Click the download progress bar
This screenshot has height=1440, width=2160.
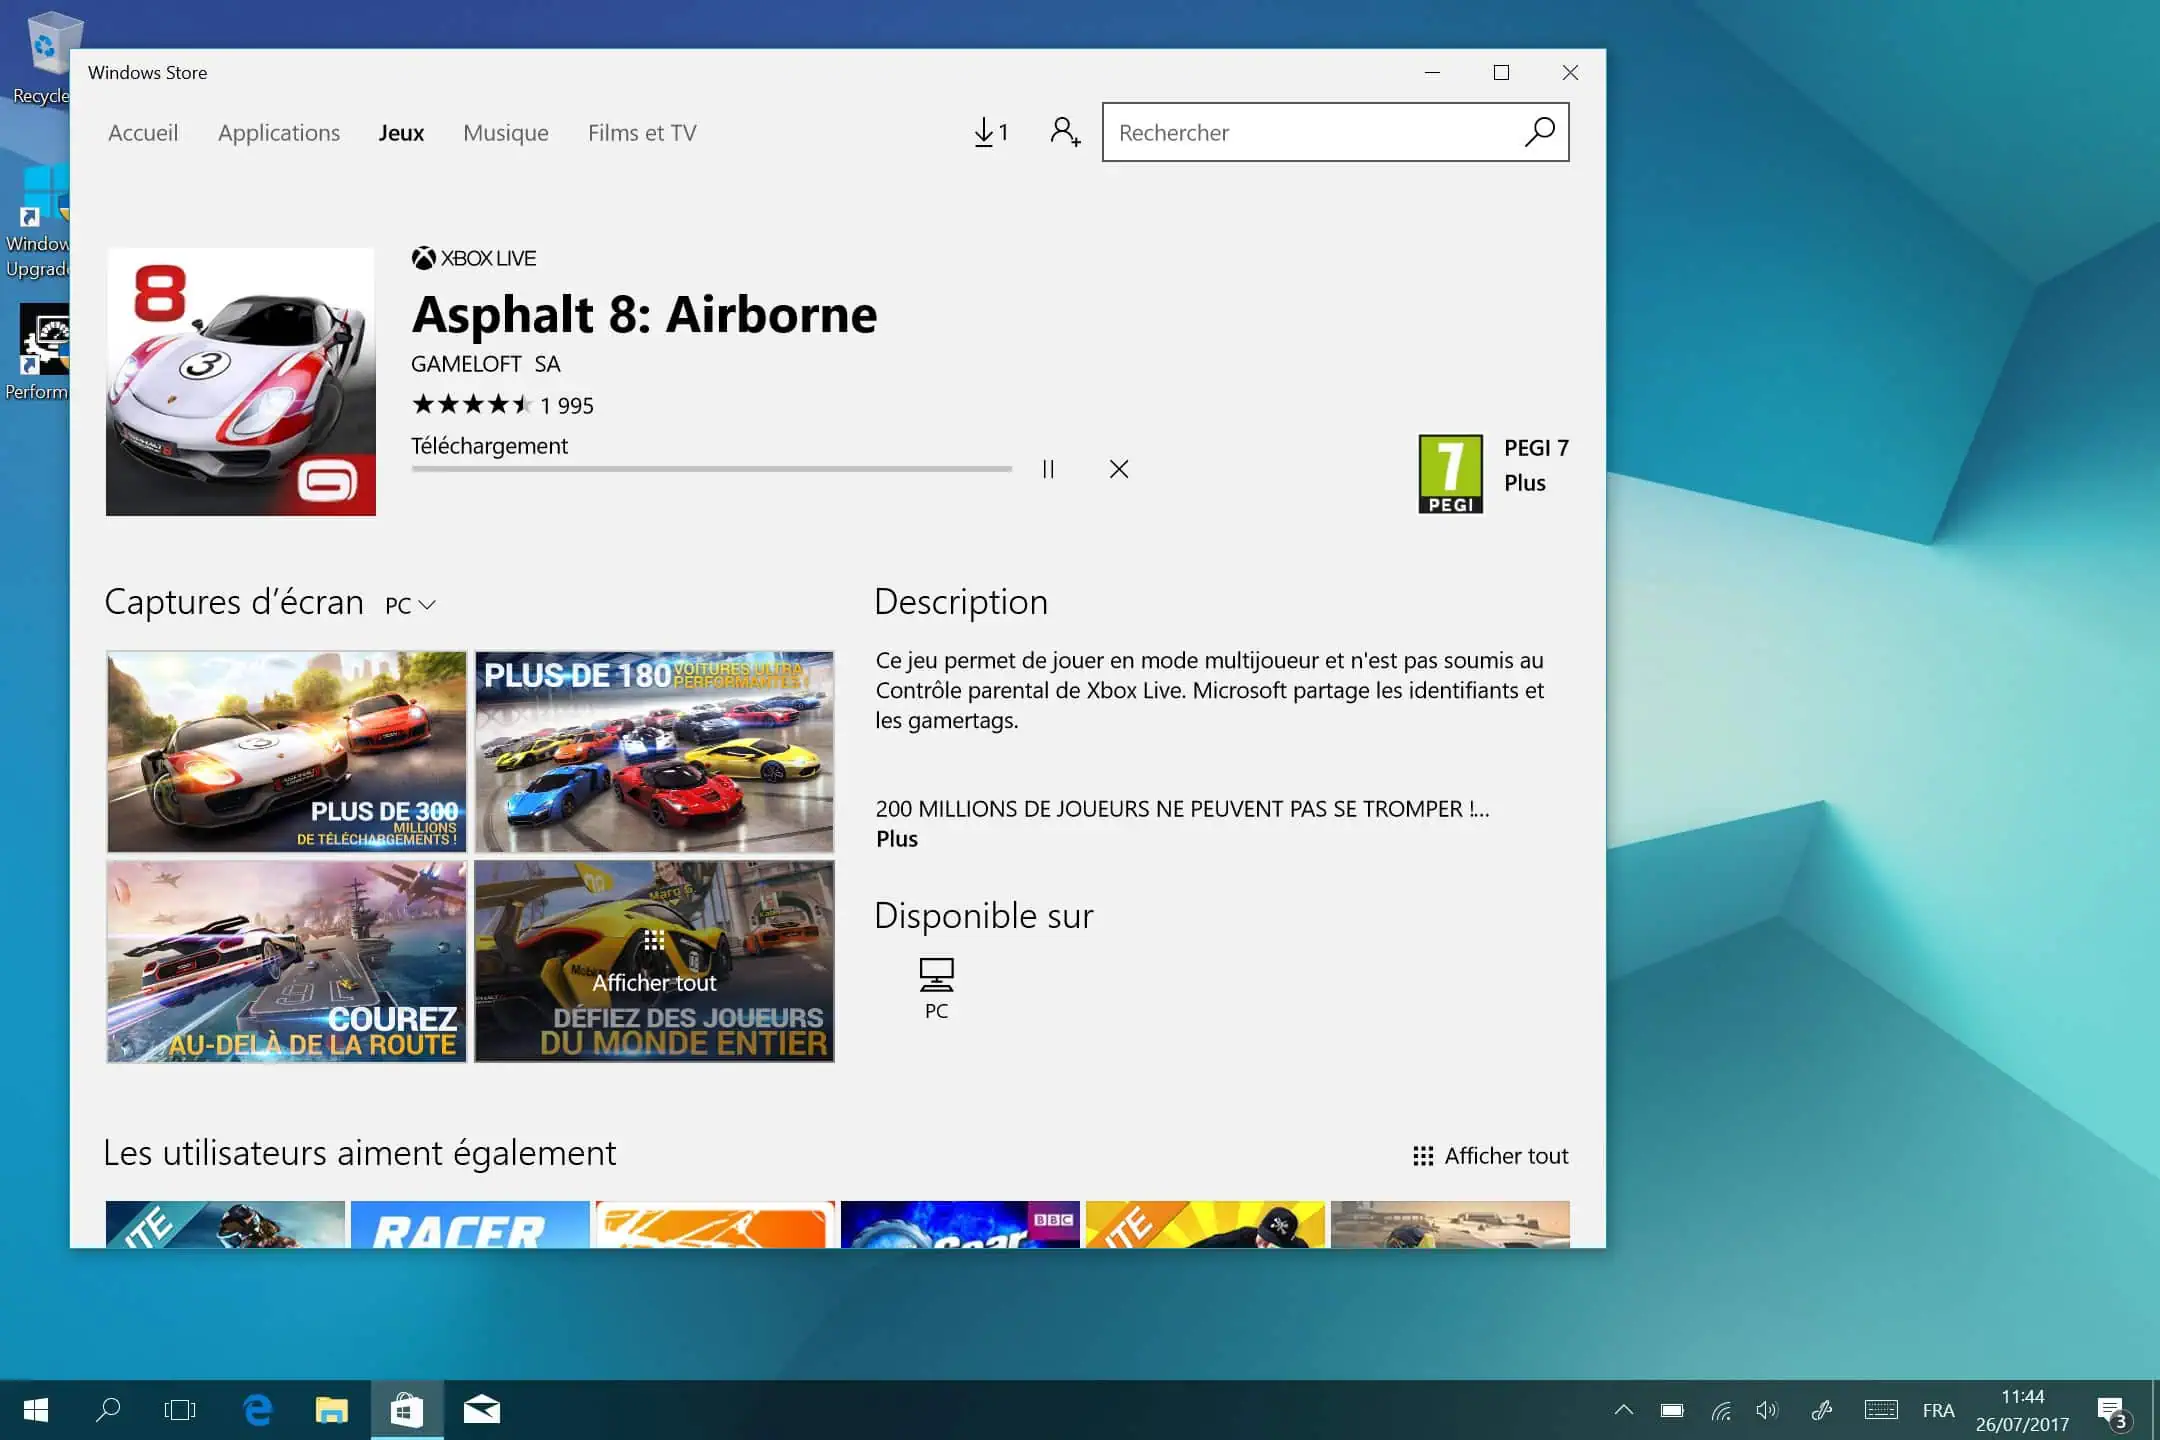click(x=711, y=468)
